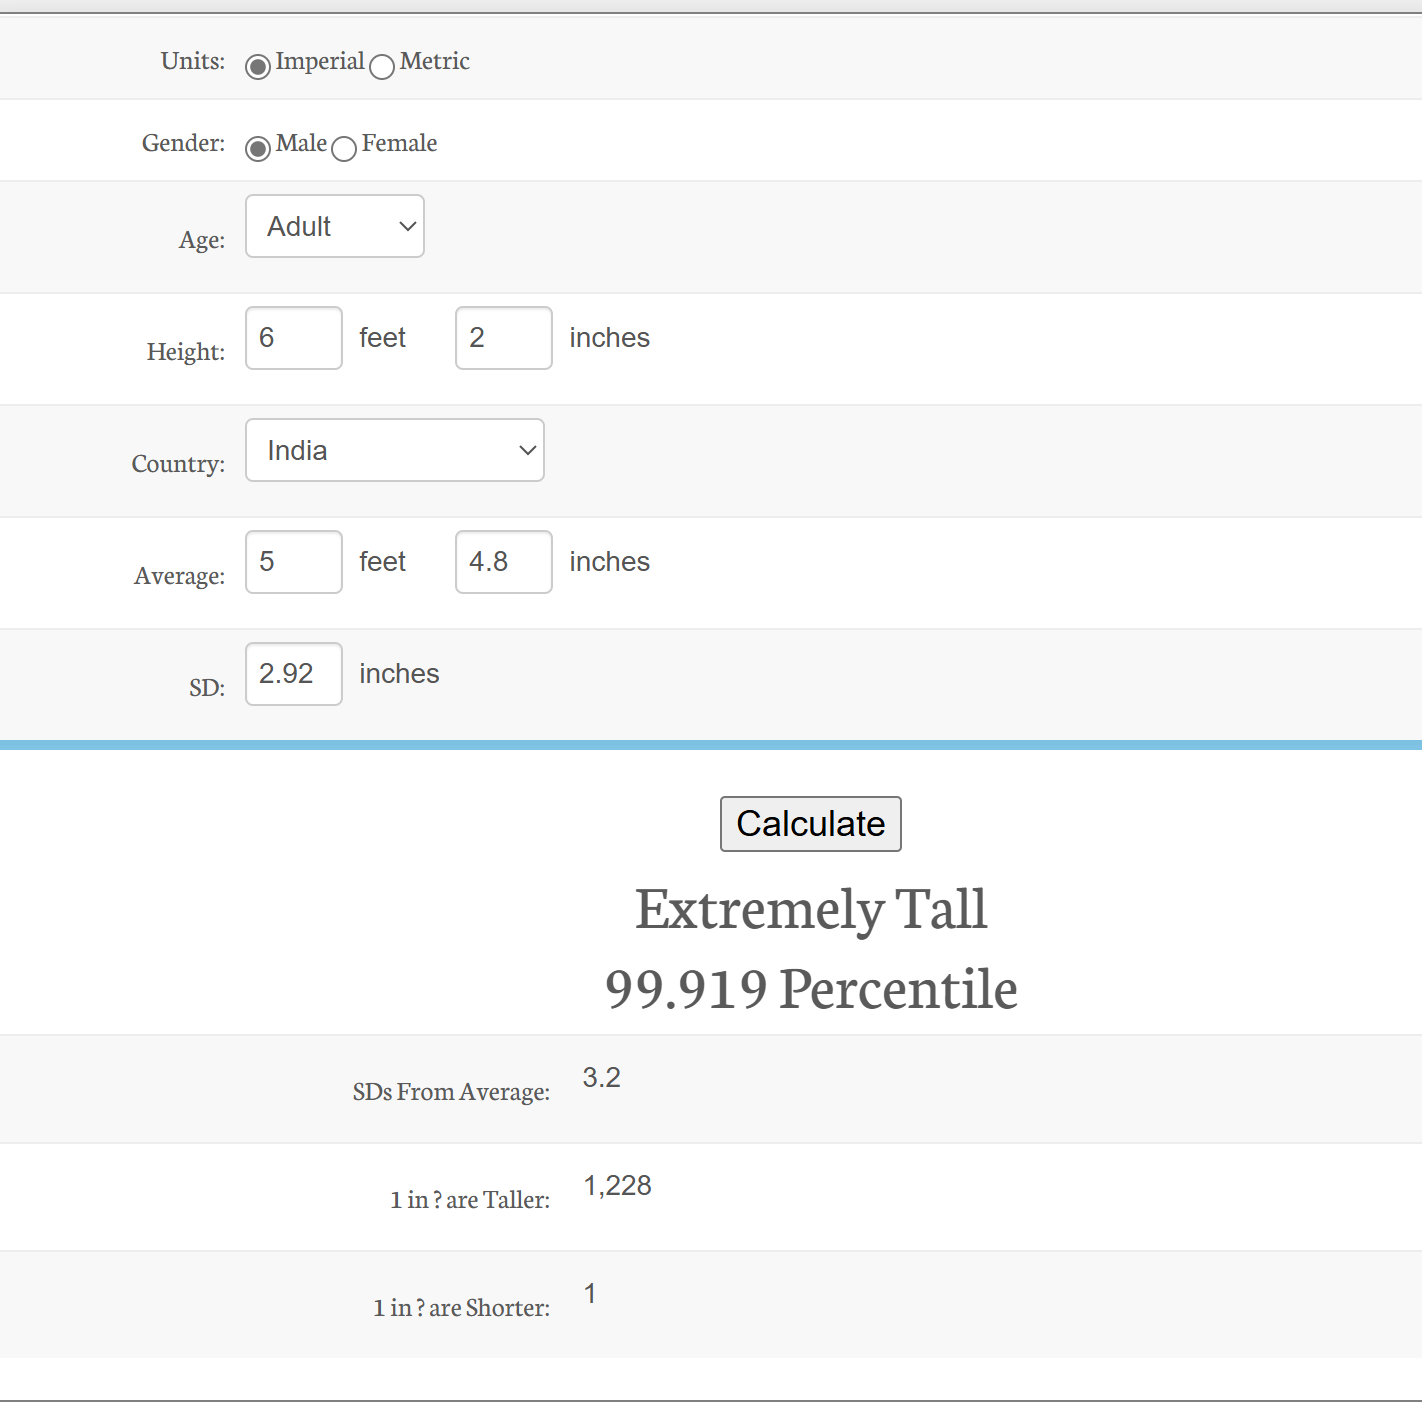Click the 1,228 taller ratio value
The width and height of the screenshot is (1422, 1402).
click(x=617, y=1186)
